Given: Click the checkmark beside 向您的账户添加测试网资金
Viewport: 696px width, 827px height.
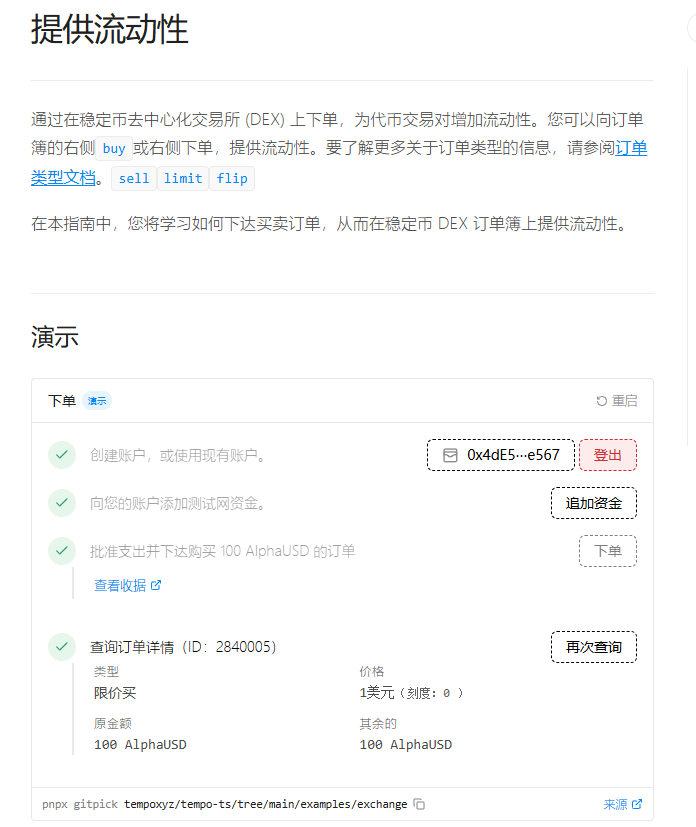Looking at the screenshot, I should 62,503.
